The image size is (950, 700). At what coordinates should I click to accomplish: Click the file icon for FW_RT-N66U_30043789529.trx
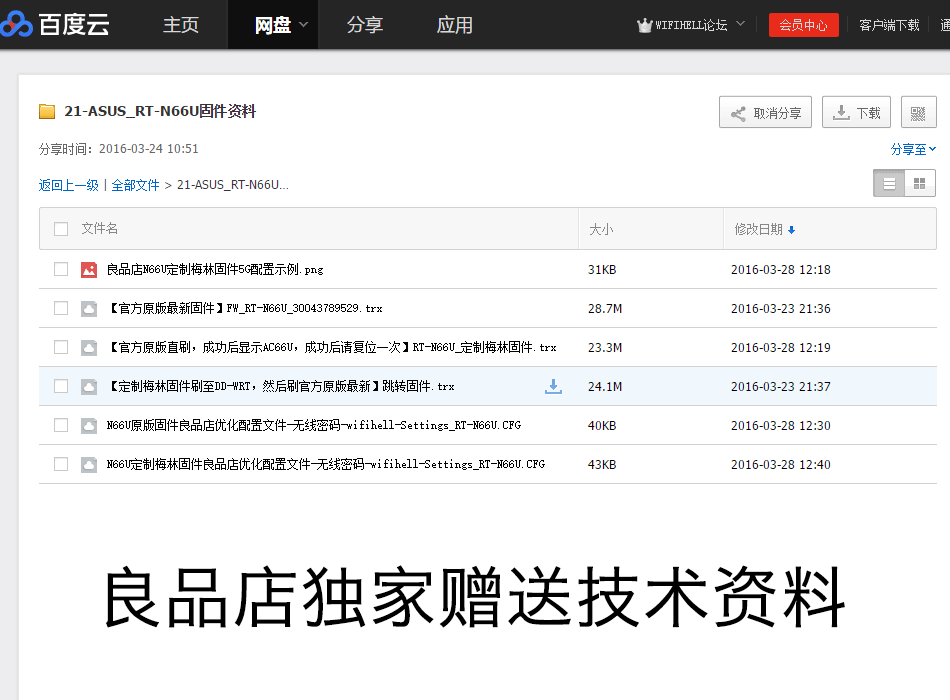click(89, 309)
